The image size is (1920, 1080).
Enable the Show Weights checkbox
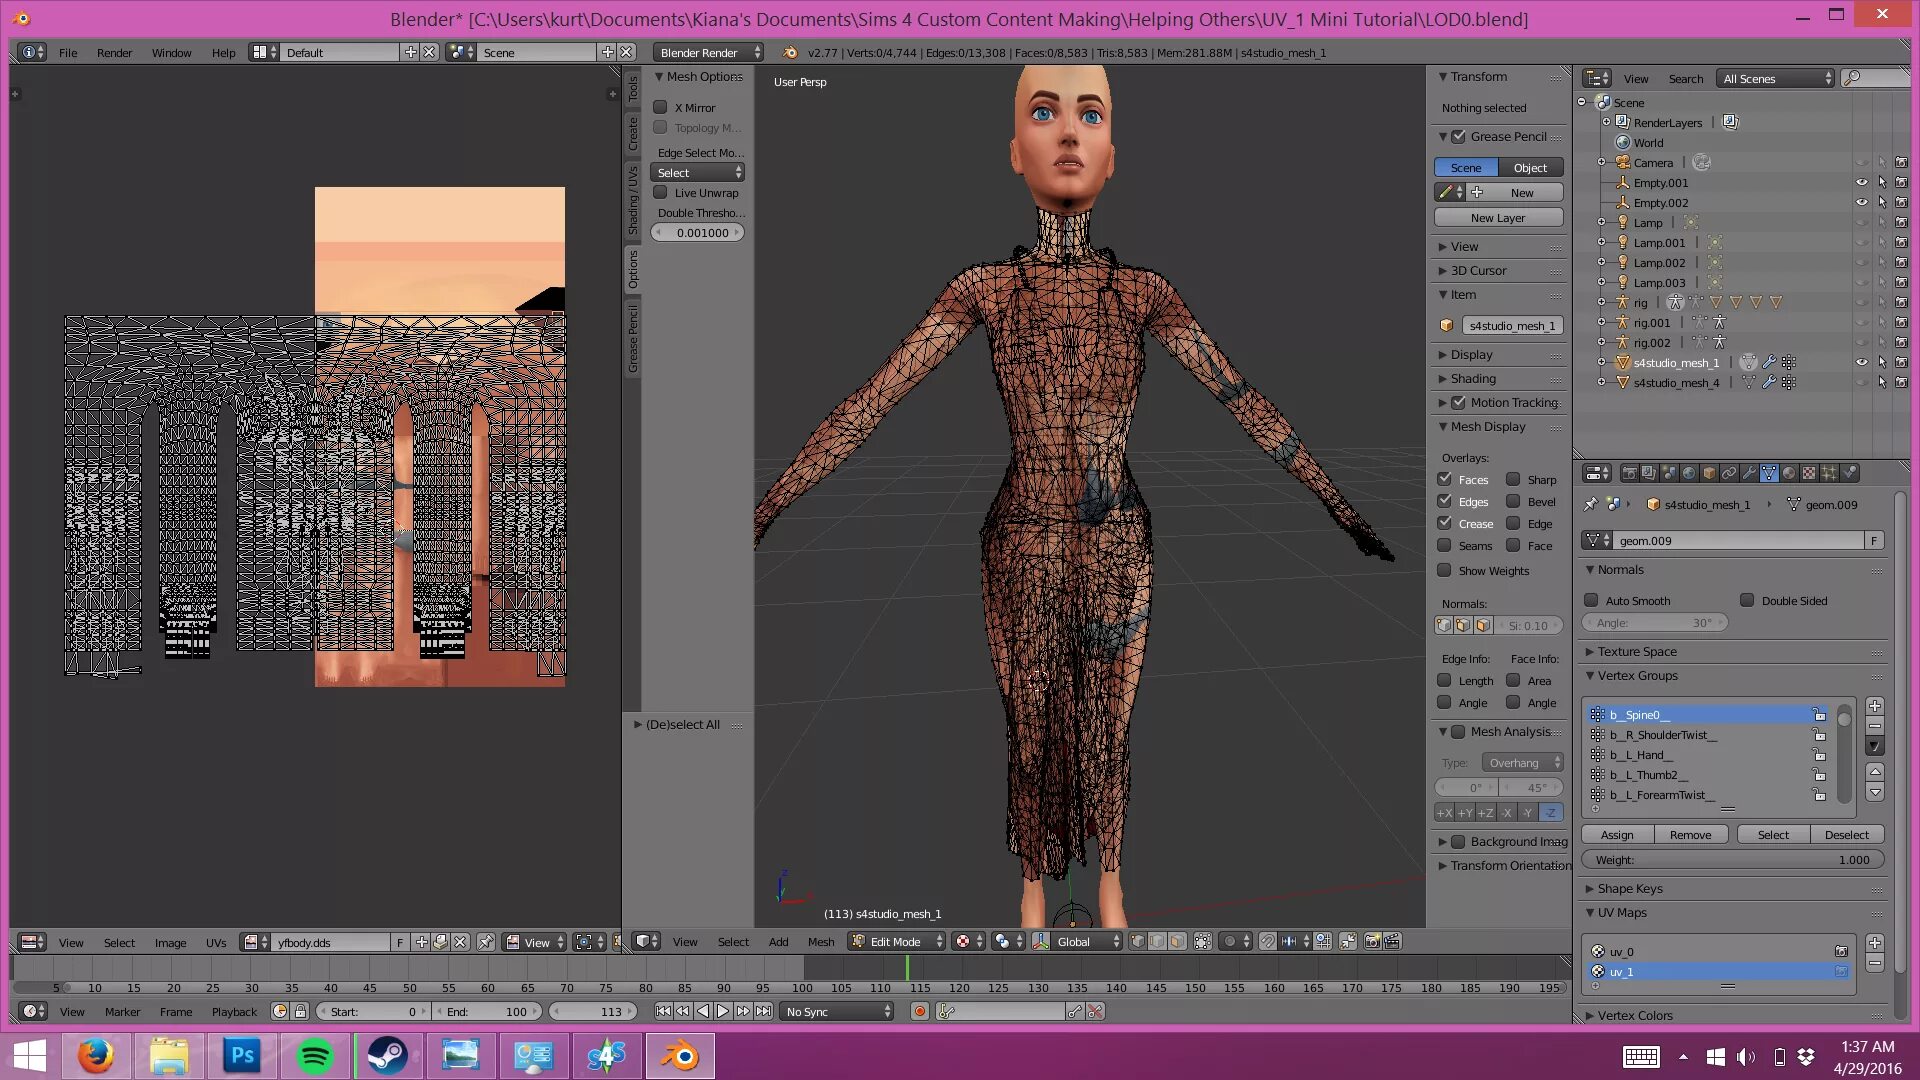click(x=1444, y=570)
